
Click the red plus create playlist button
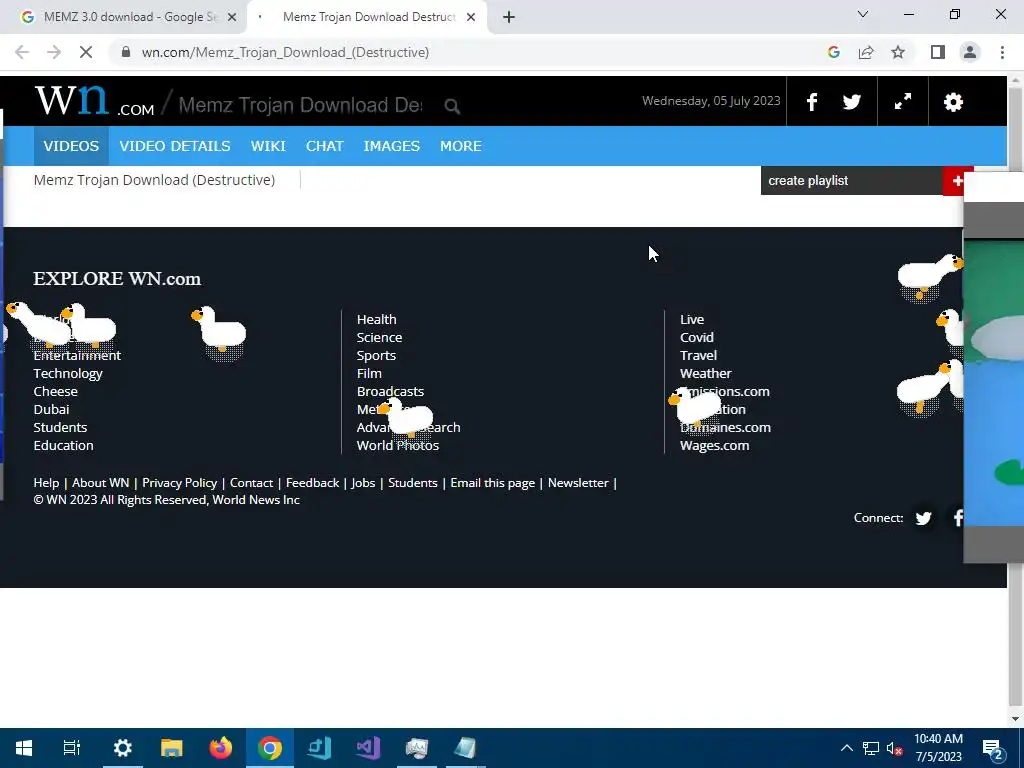click(x=957, y=181)
